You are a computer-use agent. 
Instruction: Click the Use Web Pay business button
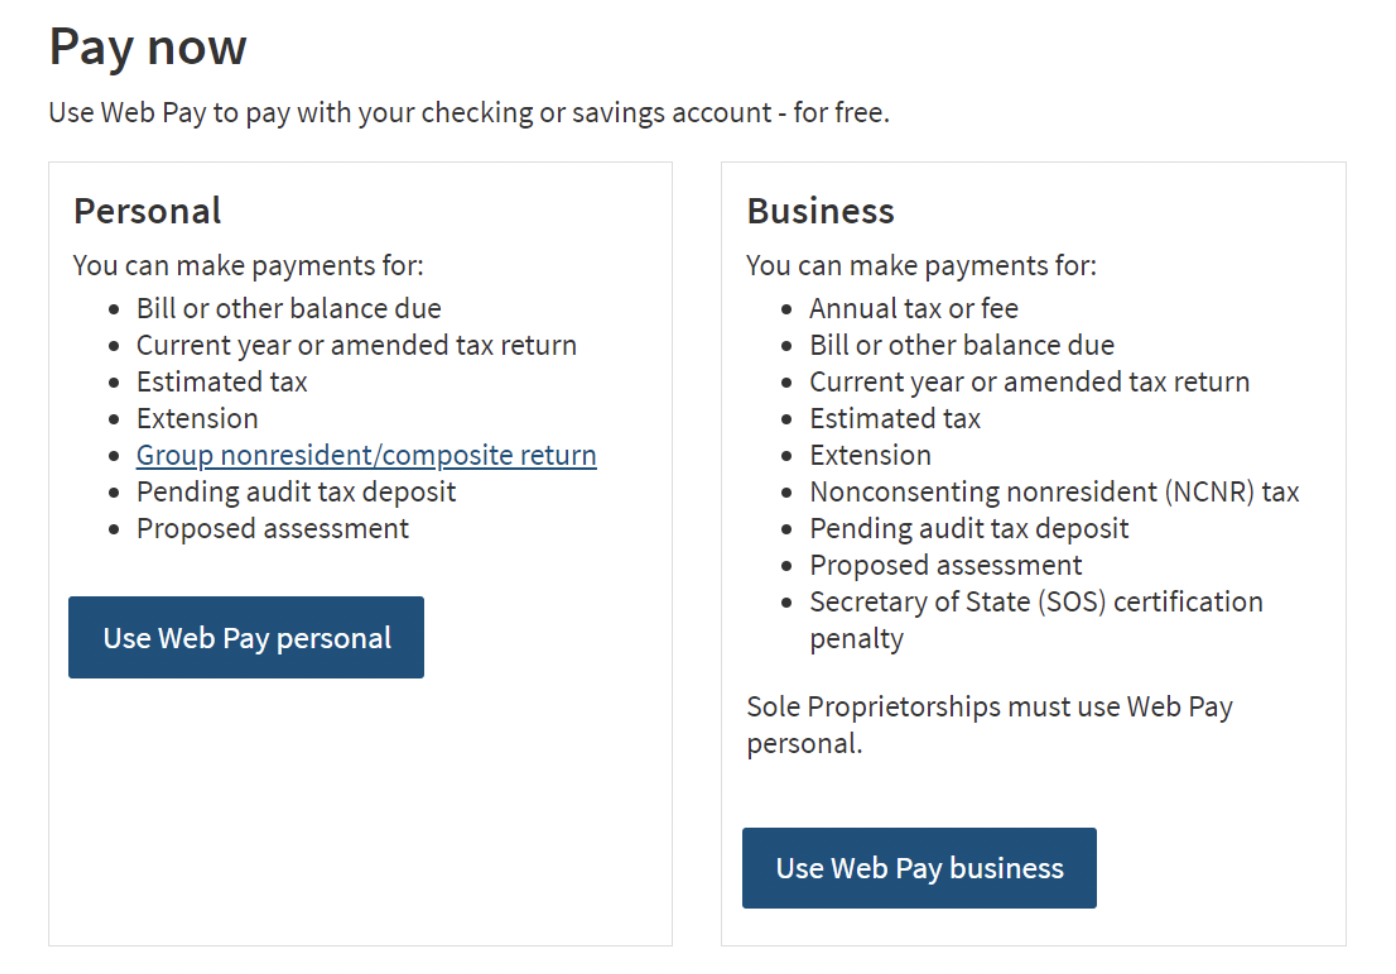pyautogui.click(x=919, y=867)
